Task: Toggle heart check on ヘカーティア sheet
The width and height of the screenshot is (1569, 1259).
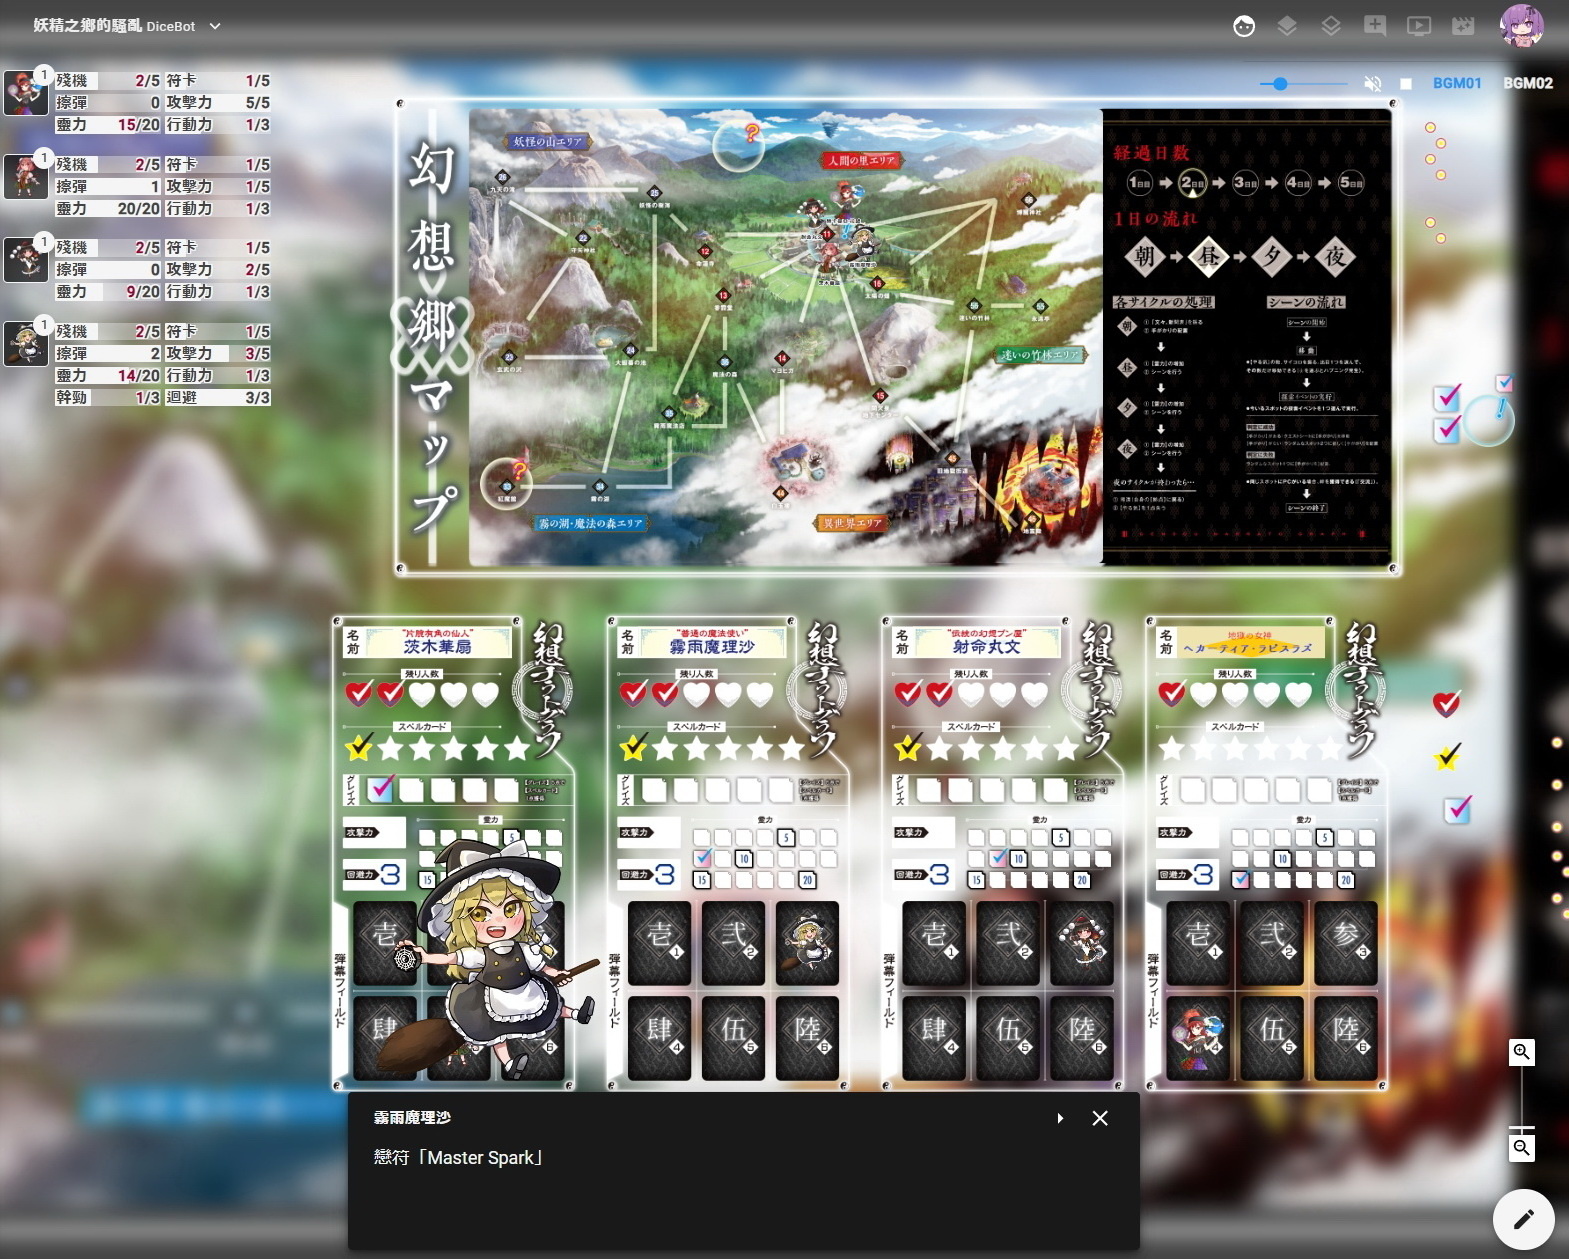Action: (1171, 692)
